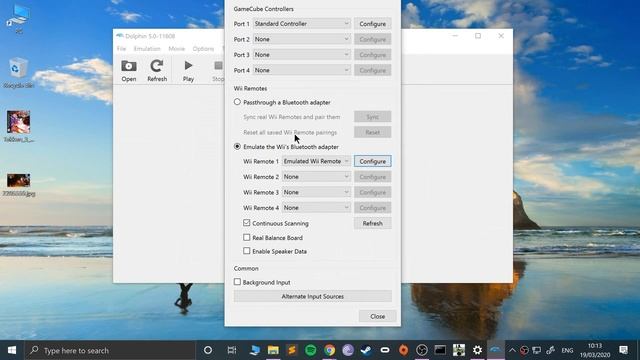Open the Port 2 controller dropdown
The width and height of the screenshot is (640, 360).
pos(302,39)
